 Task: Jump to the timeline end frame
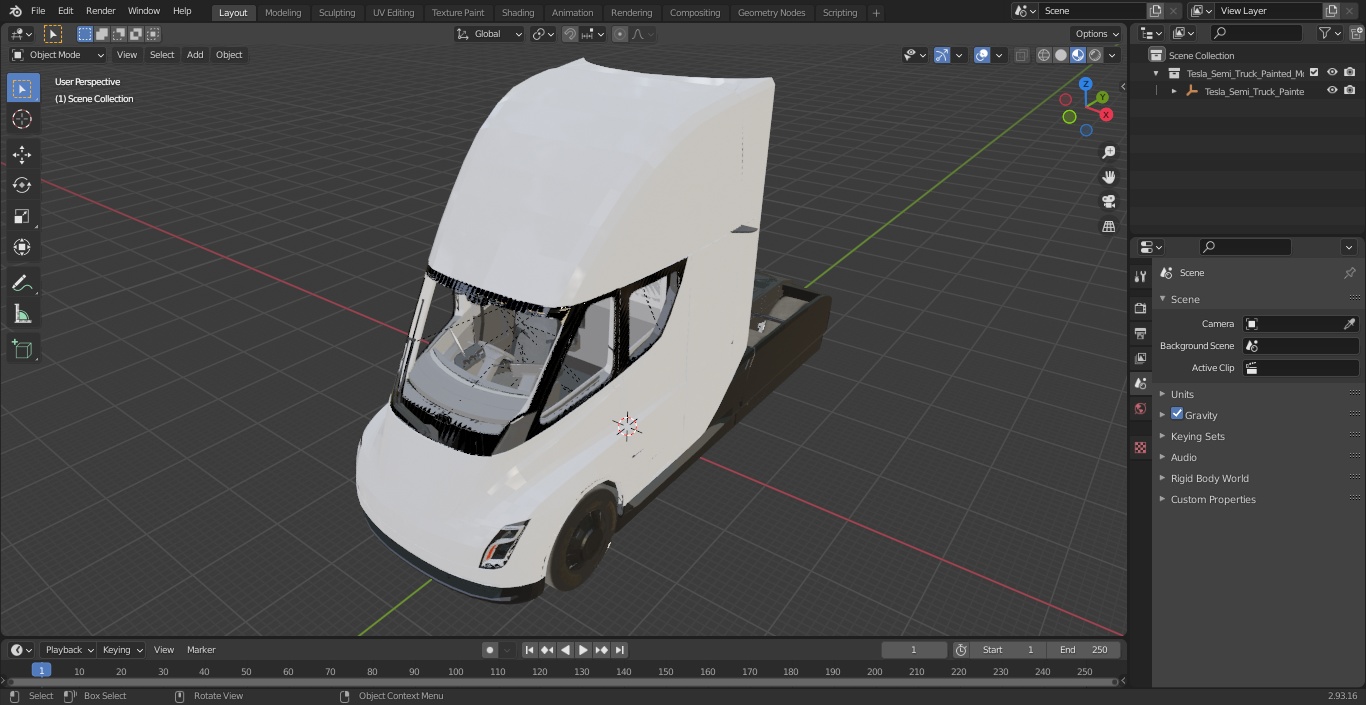coord(620,650)
